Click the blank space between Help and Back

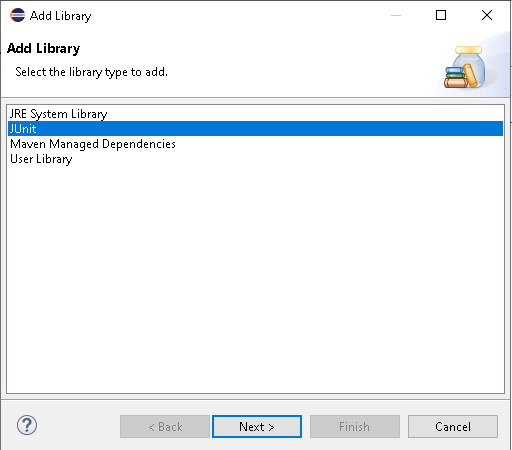(78, 426)
